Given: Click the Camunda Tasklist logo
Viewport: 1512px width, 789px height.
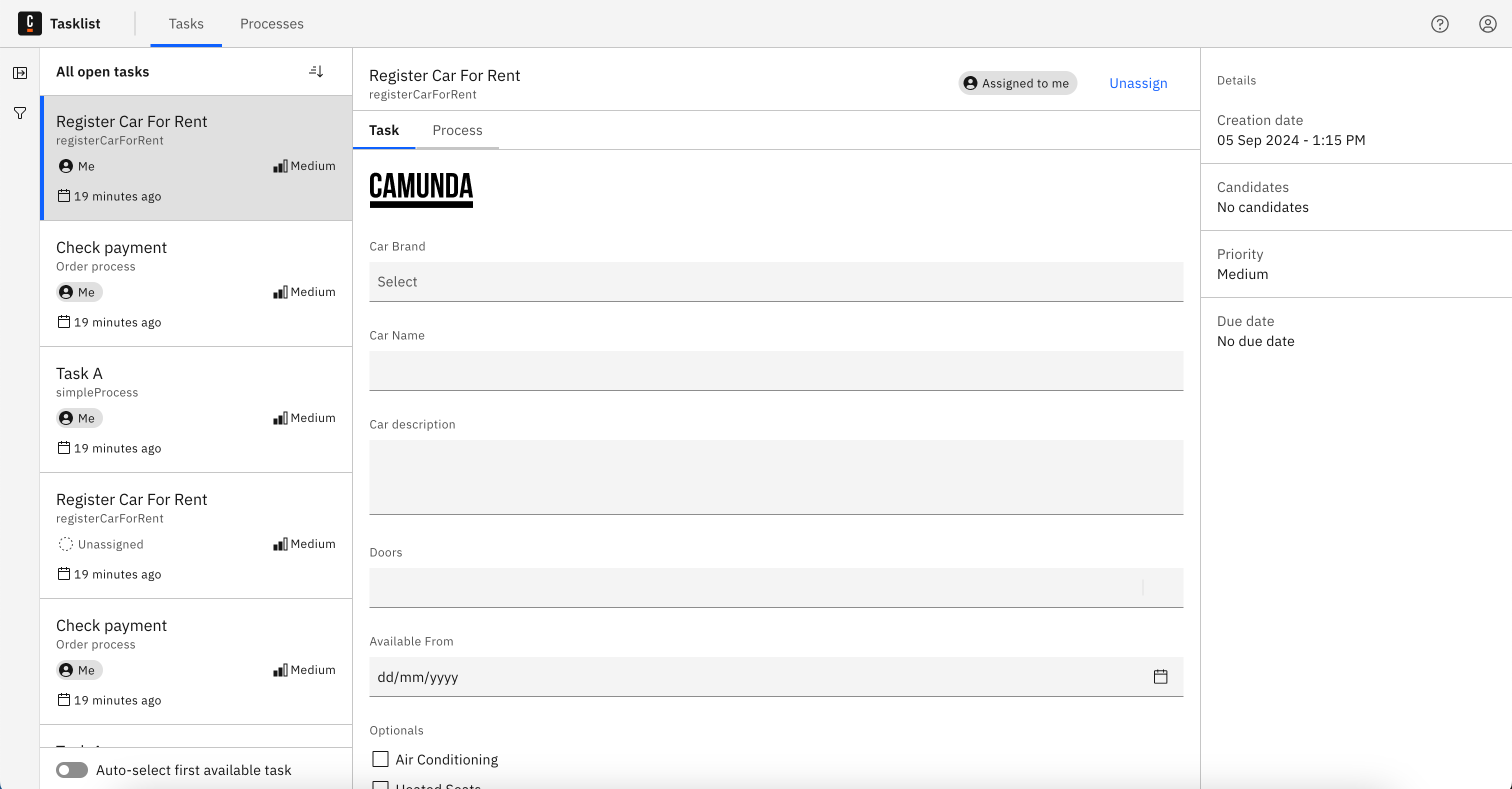Looking at the screenshot, I should (29, 23).
